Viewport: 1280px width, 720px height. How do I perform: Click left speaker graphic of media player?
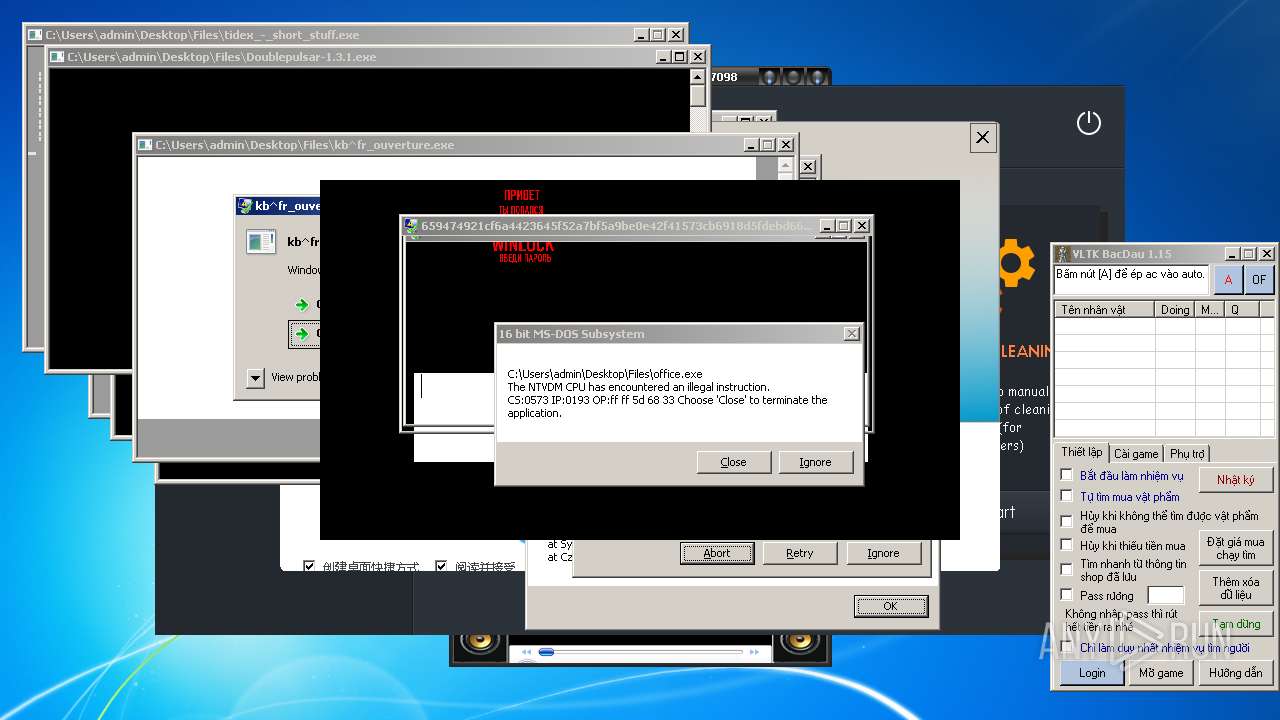point(480,641)
